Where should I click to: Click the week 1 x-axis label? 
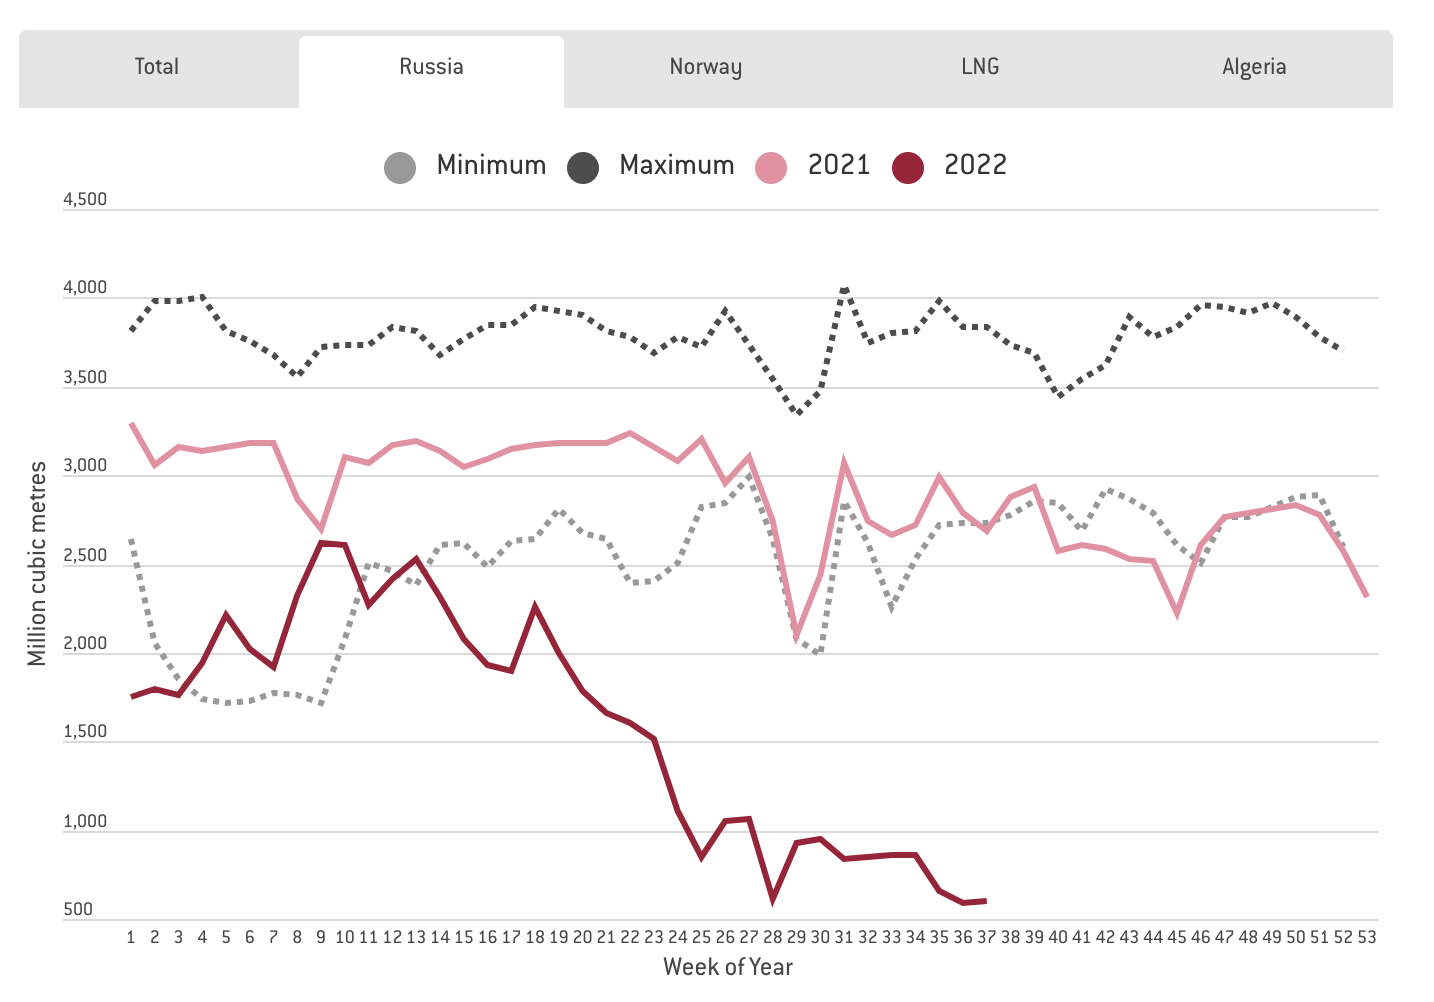tap(131, 938)
